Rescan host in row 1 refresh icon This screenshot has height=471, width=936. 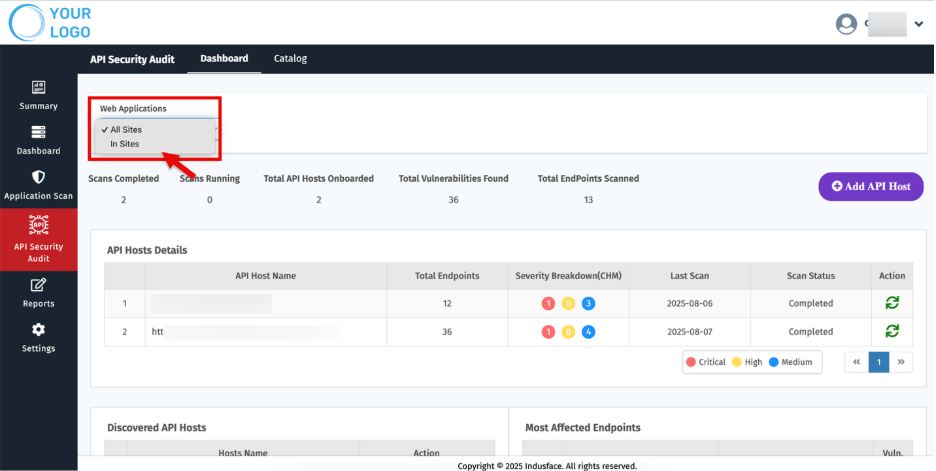point(892,303)
